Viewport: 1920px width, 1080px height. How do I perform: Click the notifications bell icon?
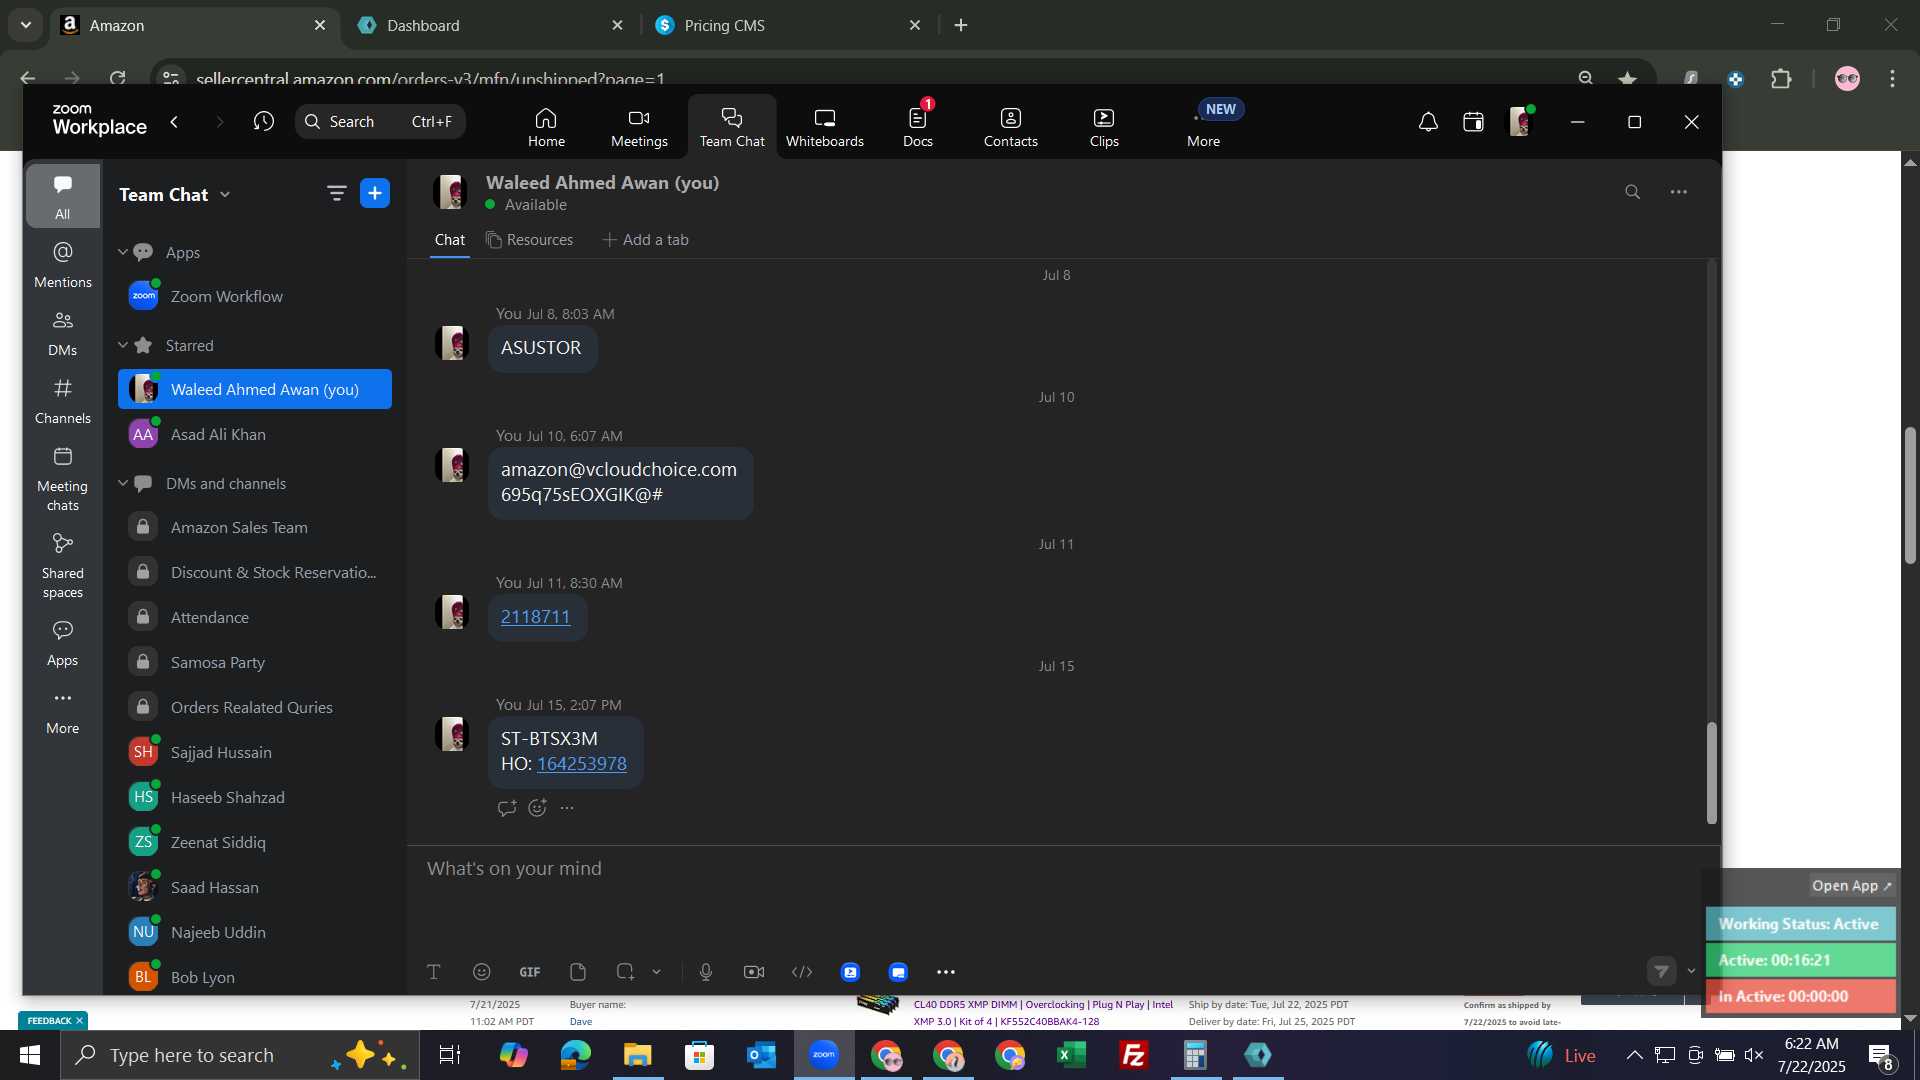tap(1428, 122)
